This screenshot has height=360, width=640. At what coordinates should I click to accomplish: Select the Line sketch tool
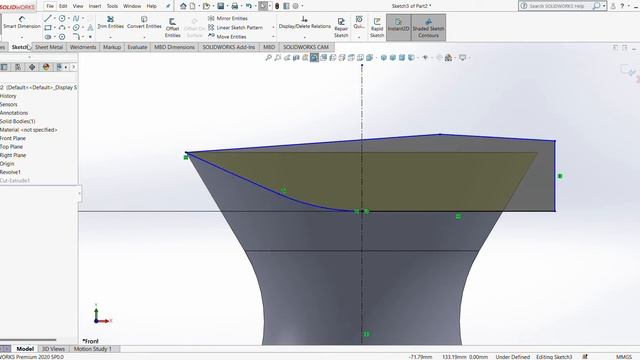pyautogui.click(x=48, y=18)
